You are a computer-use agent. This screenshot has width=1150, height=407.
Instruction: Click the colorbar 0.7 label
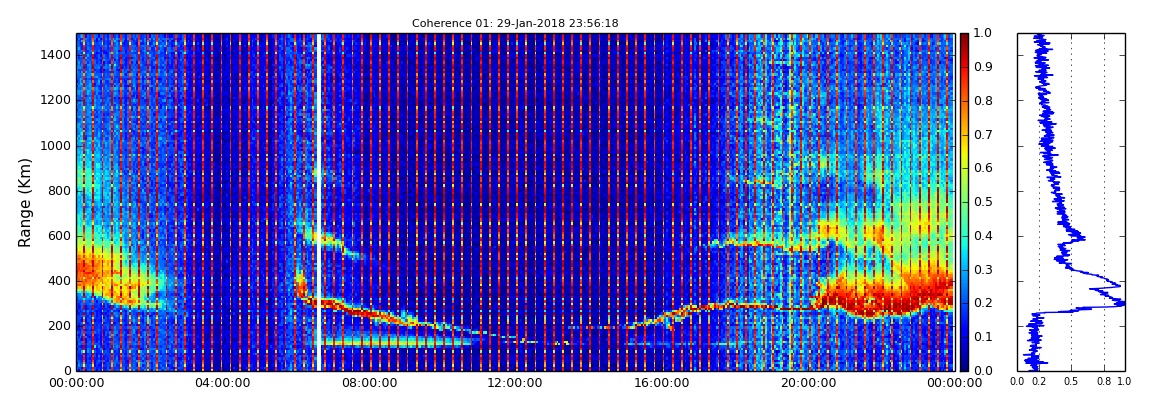click(981, 135)
